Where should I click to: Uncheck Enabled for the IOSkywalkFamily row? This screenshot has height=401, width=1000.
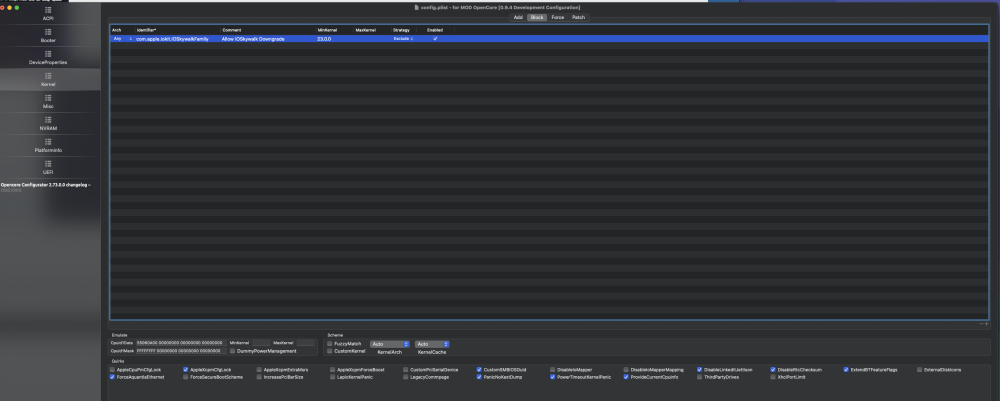click(x=436, y=39)
